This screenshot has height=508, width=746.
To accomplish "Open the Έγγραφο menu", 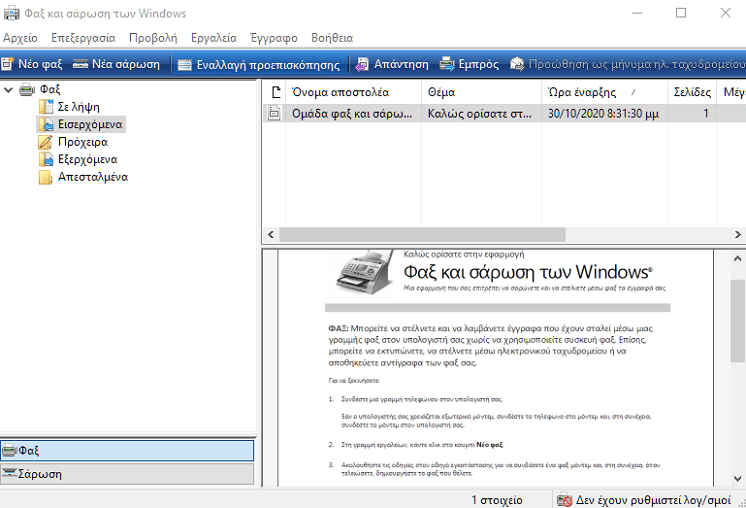I will point(274,38).
